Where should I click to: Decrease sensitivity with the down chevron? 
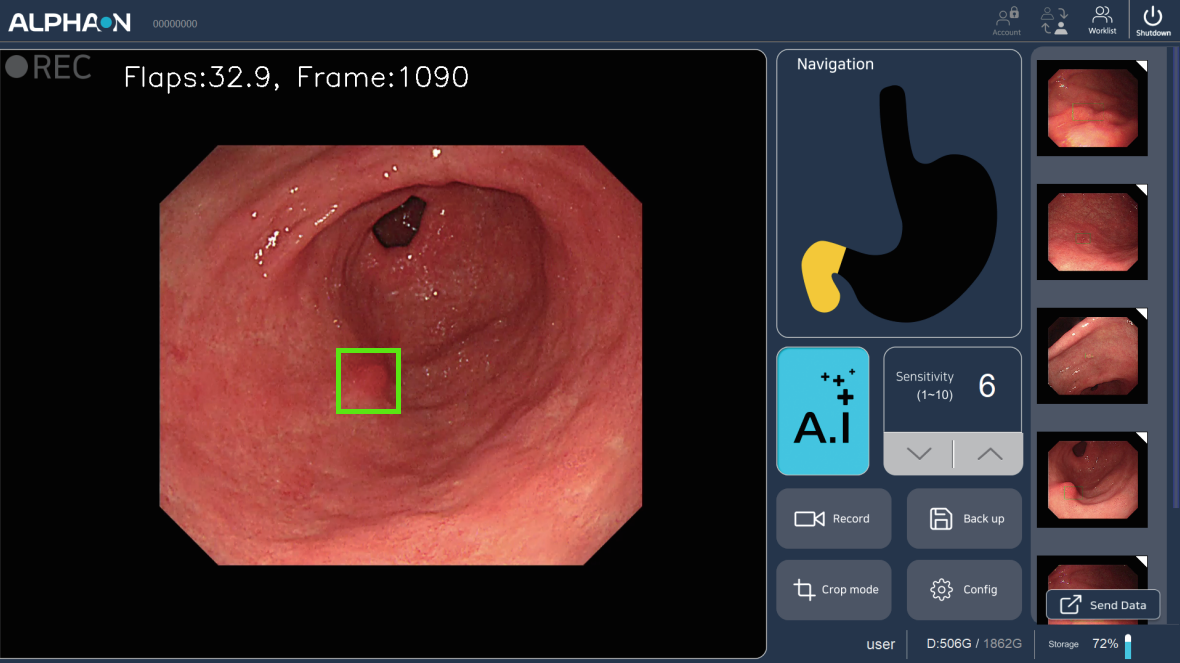pyautogui.click(x=919, y=454)
